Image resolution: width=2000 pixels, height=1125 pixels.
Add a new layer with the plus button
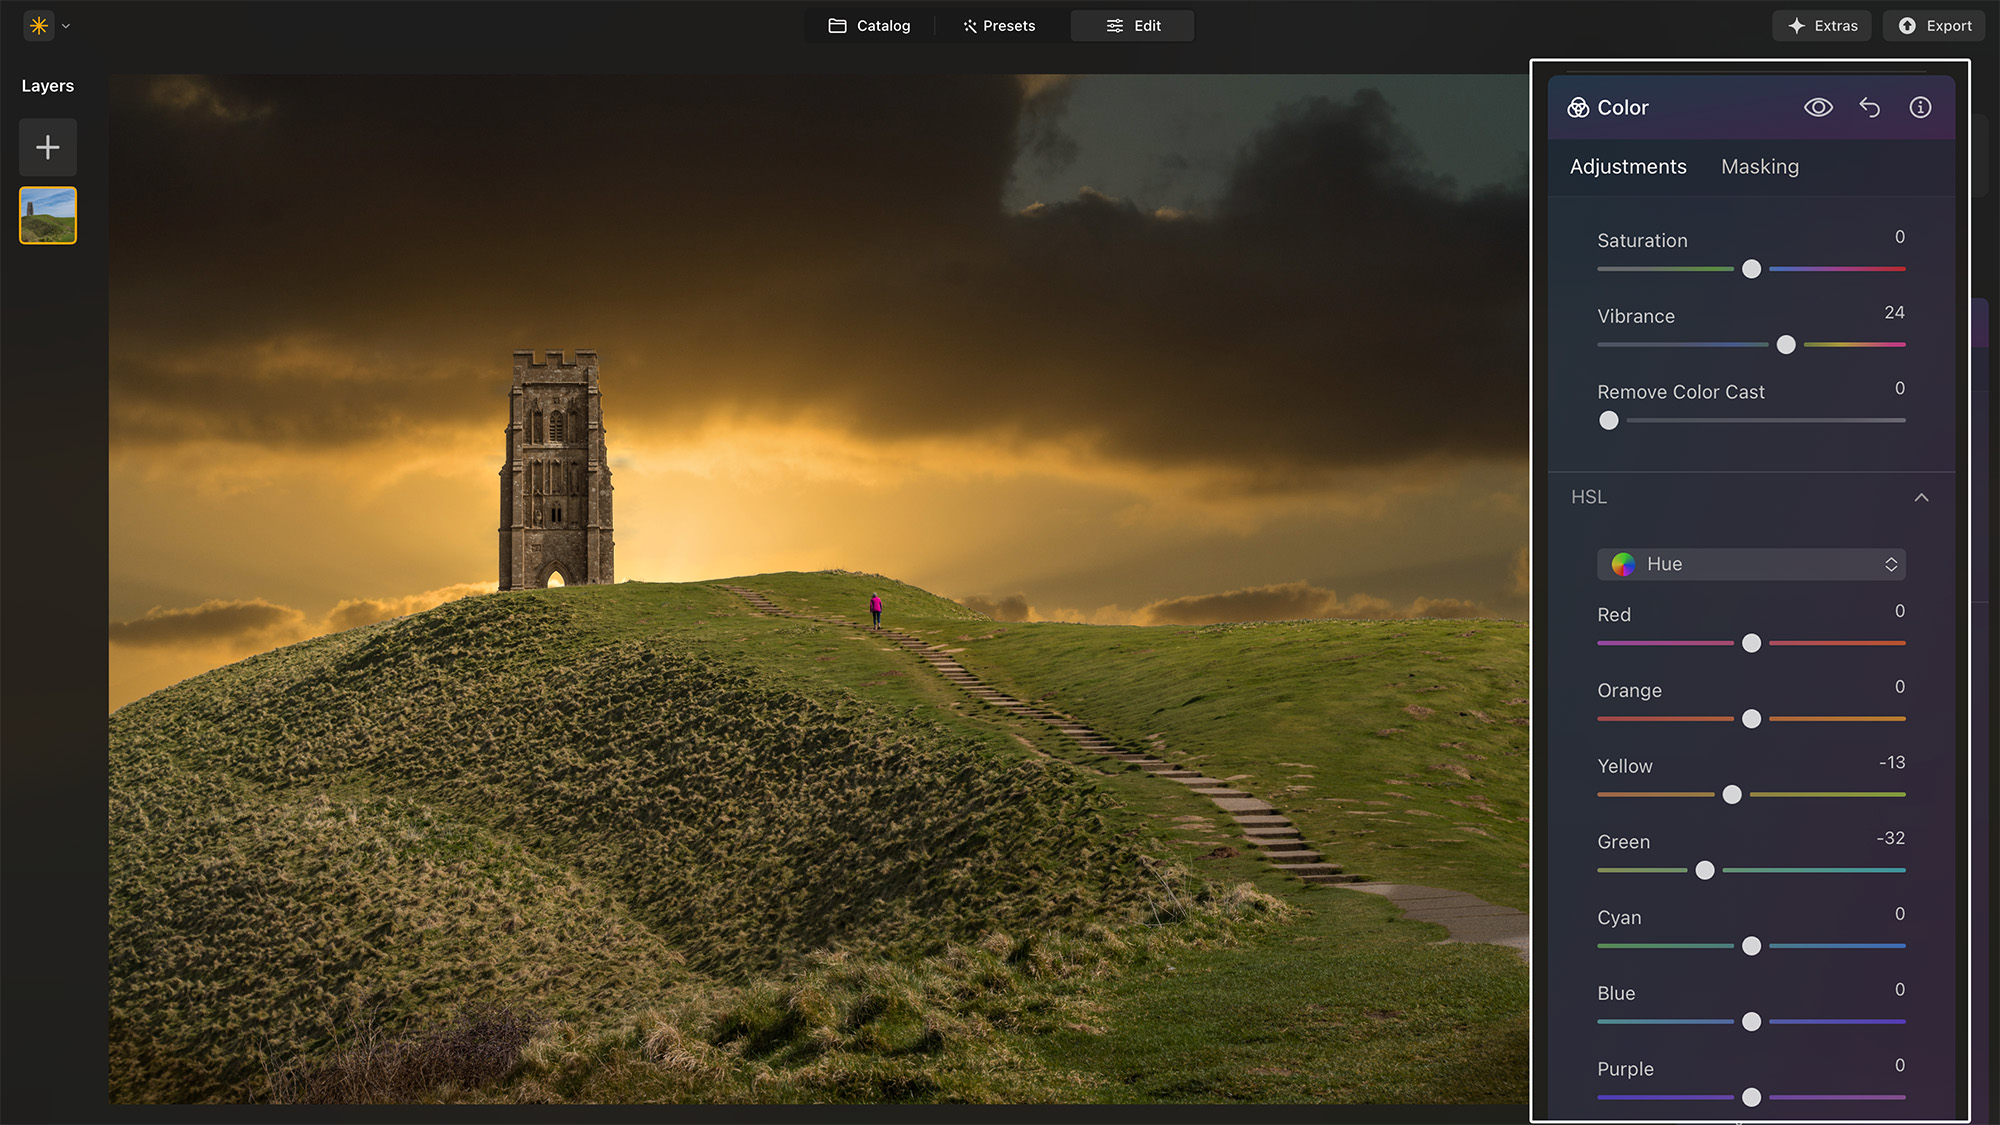click(48, 148)
